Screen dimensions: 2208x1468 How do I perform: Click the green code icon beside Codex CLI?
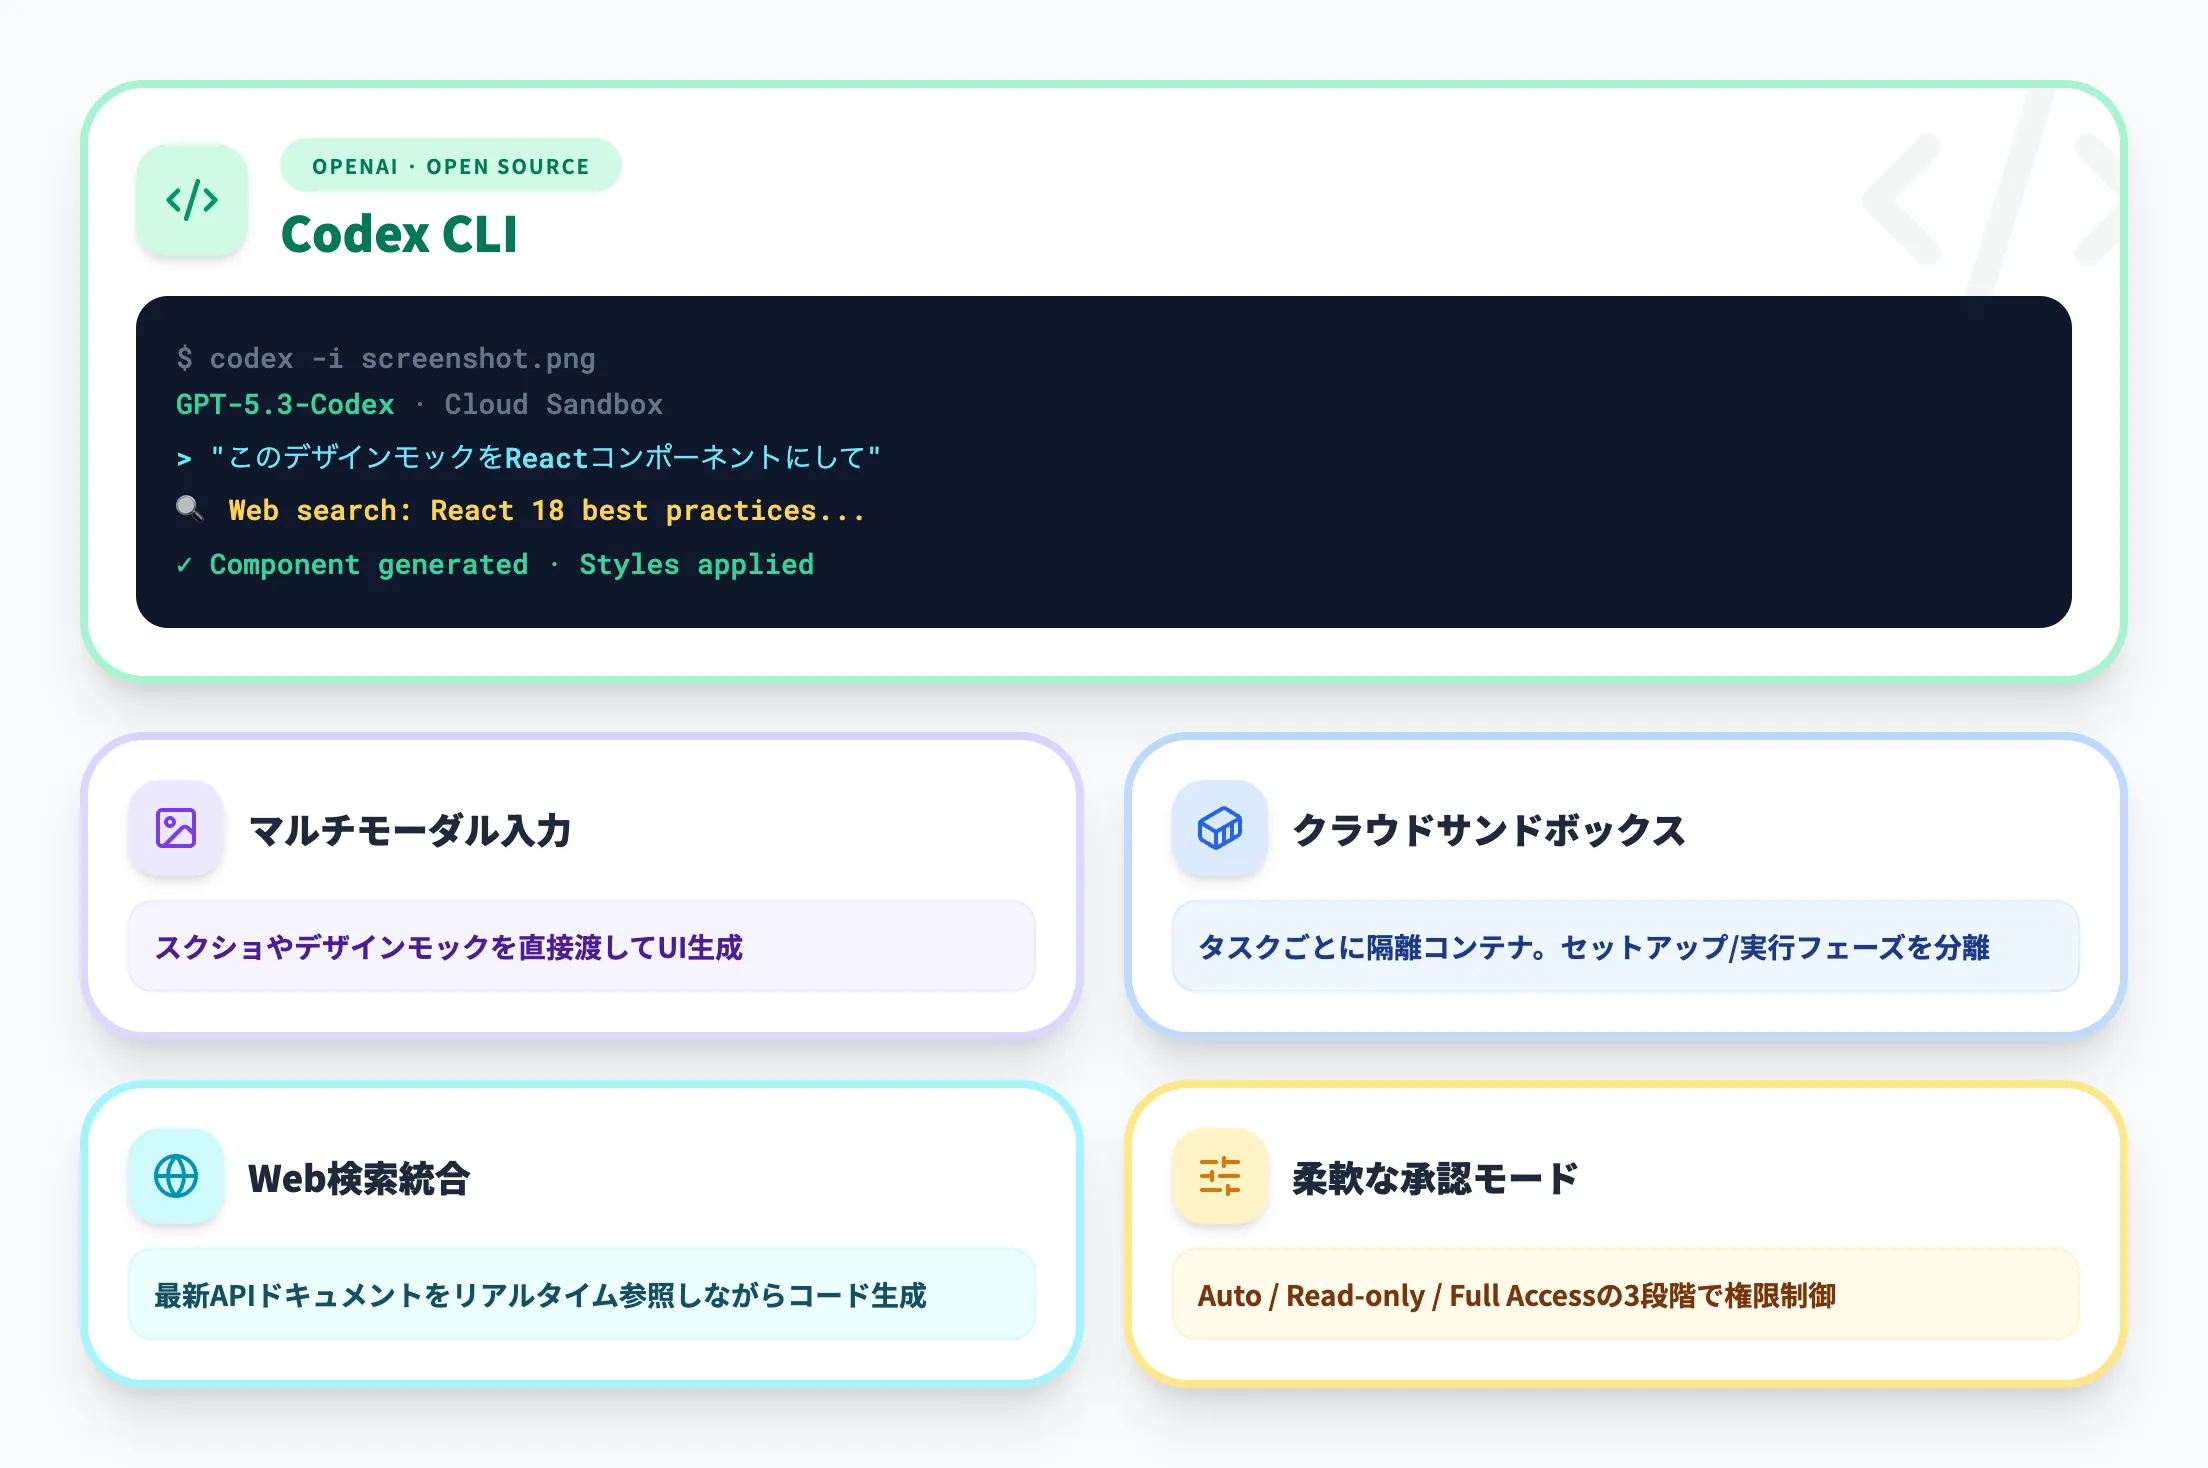(x=192, y=200)
